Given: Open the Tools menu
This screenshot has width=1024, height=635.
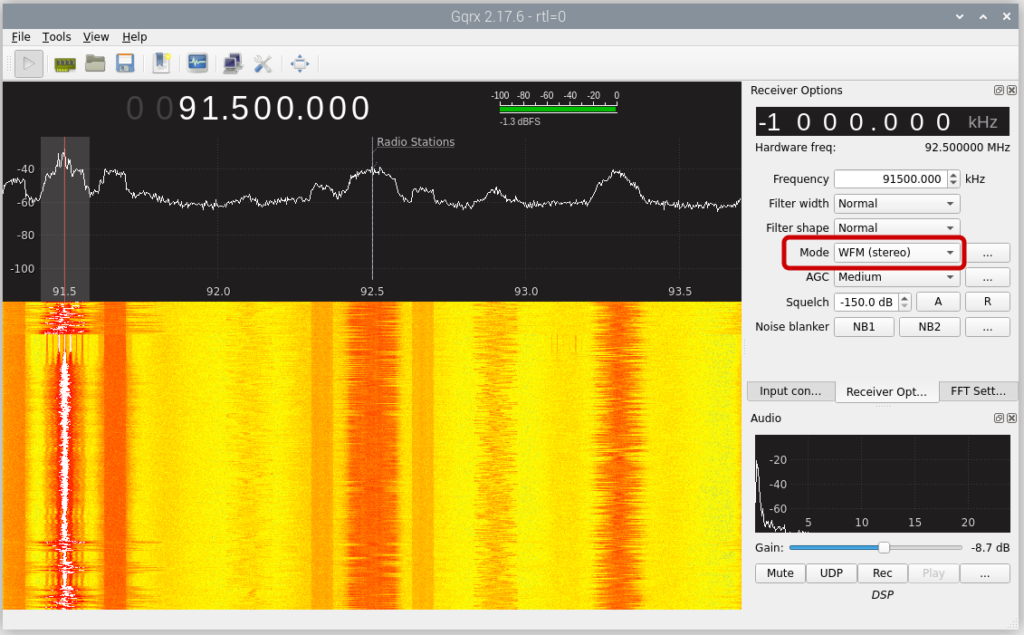Looking at the screenshot, I should 57,37.
